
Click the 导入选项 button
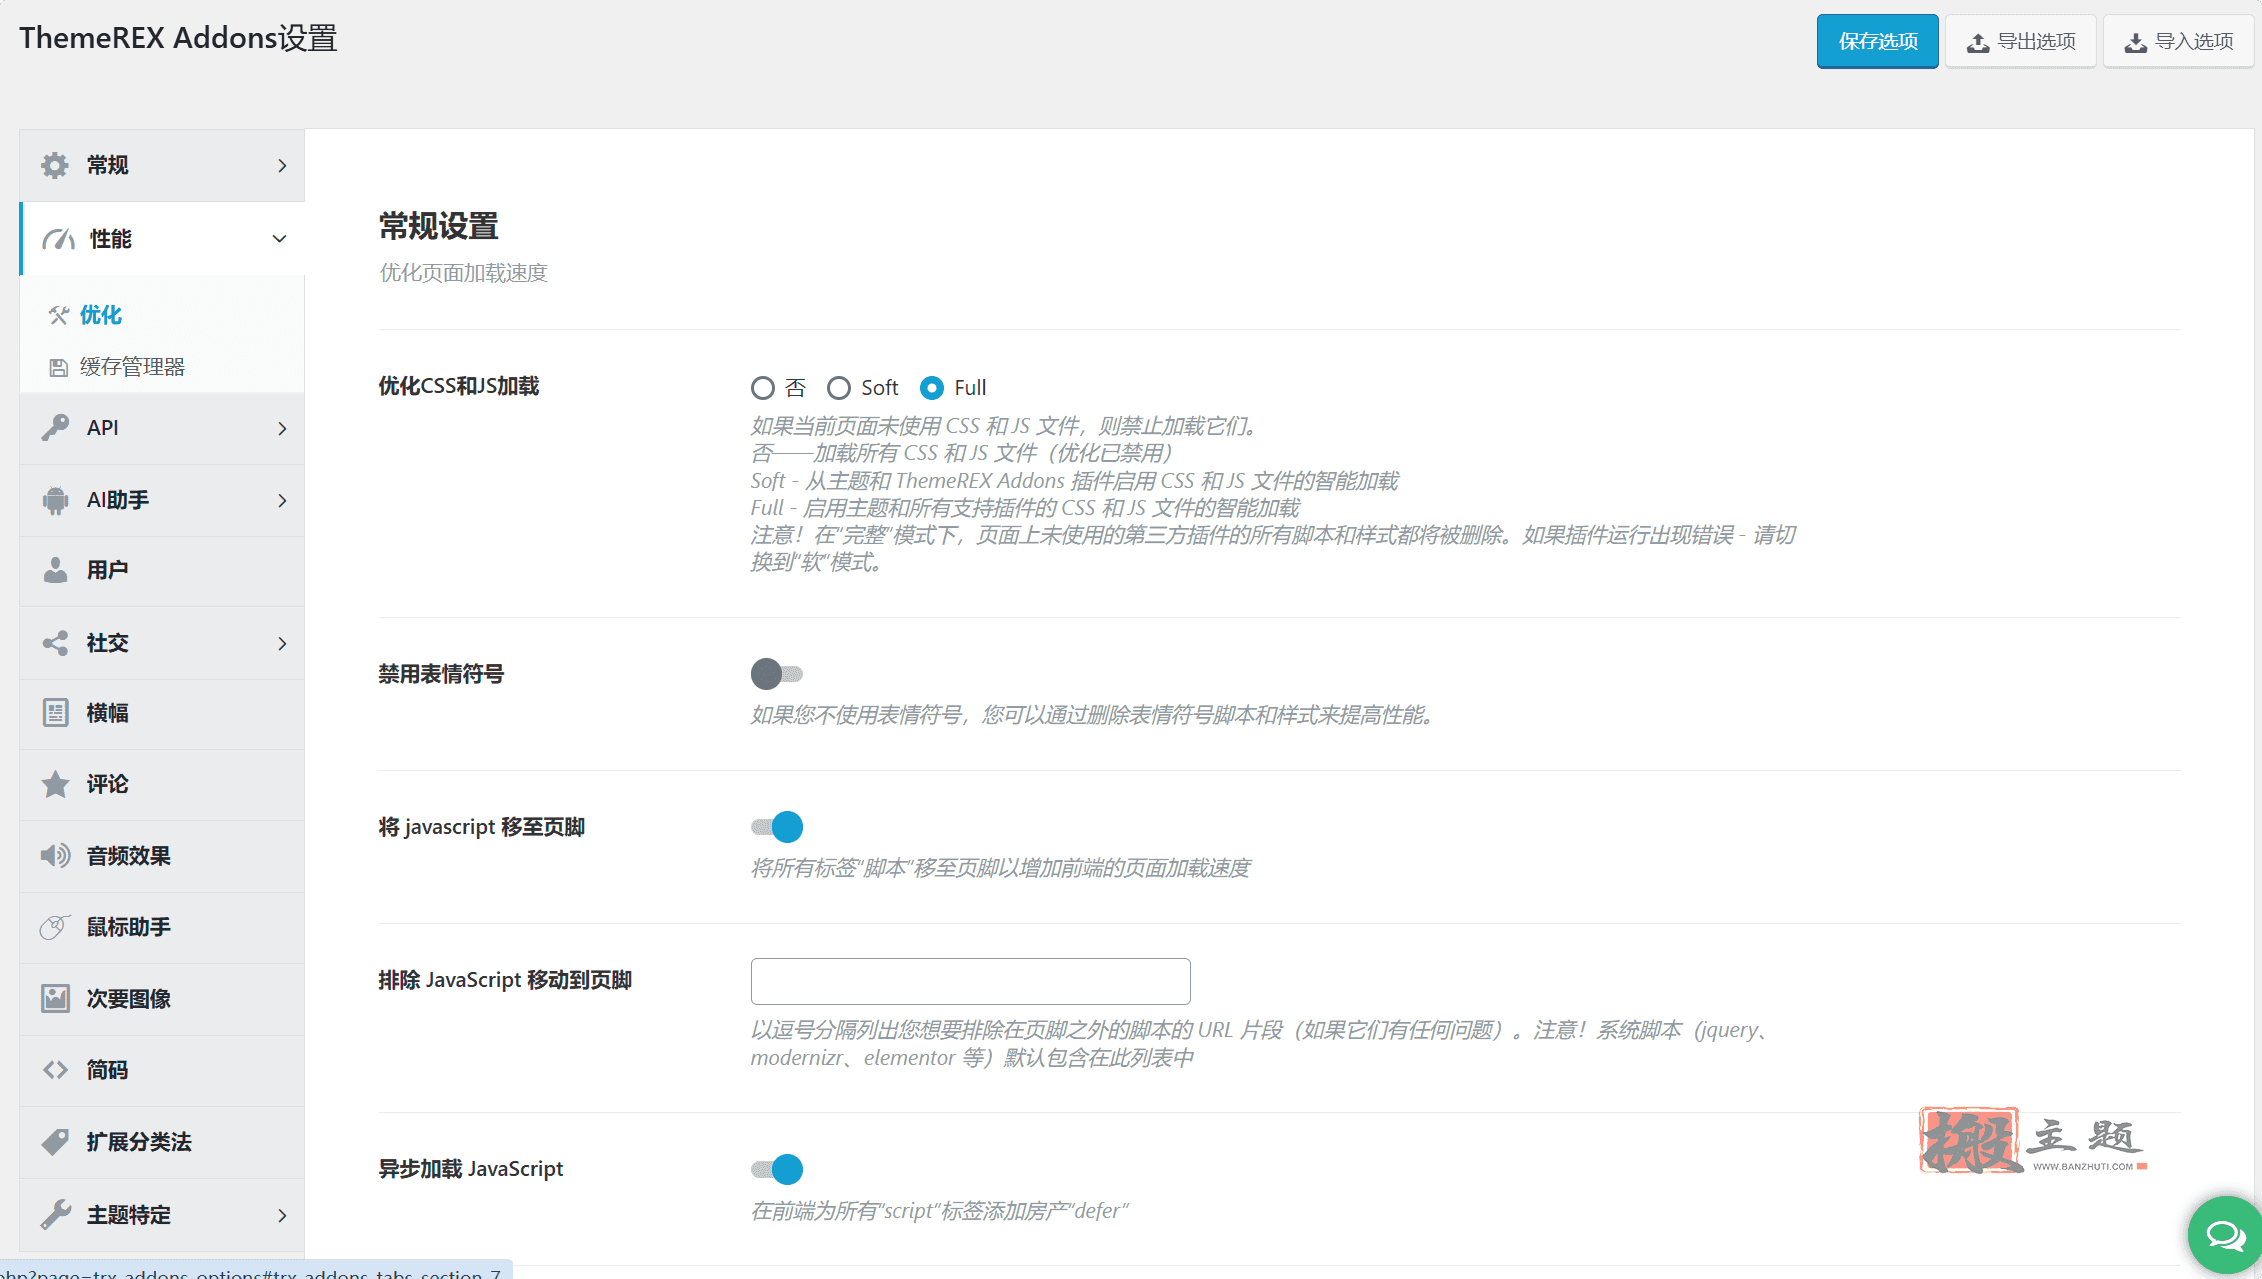[2178, 41]
